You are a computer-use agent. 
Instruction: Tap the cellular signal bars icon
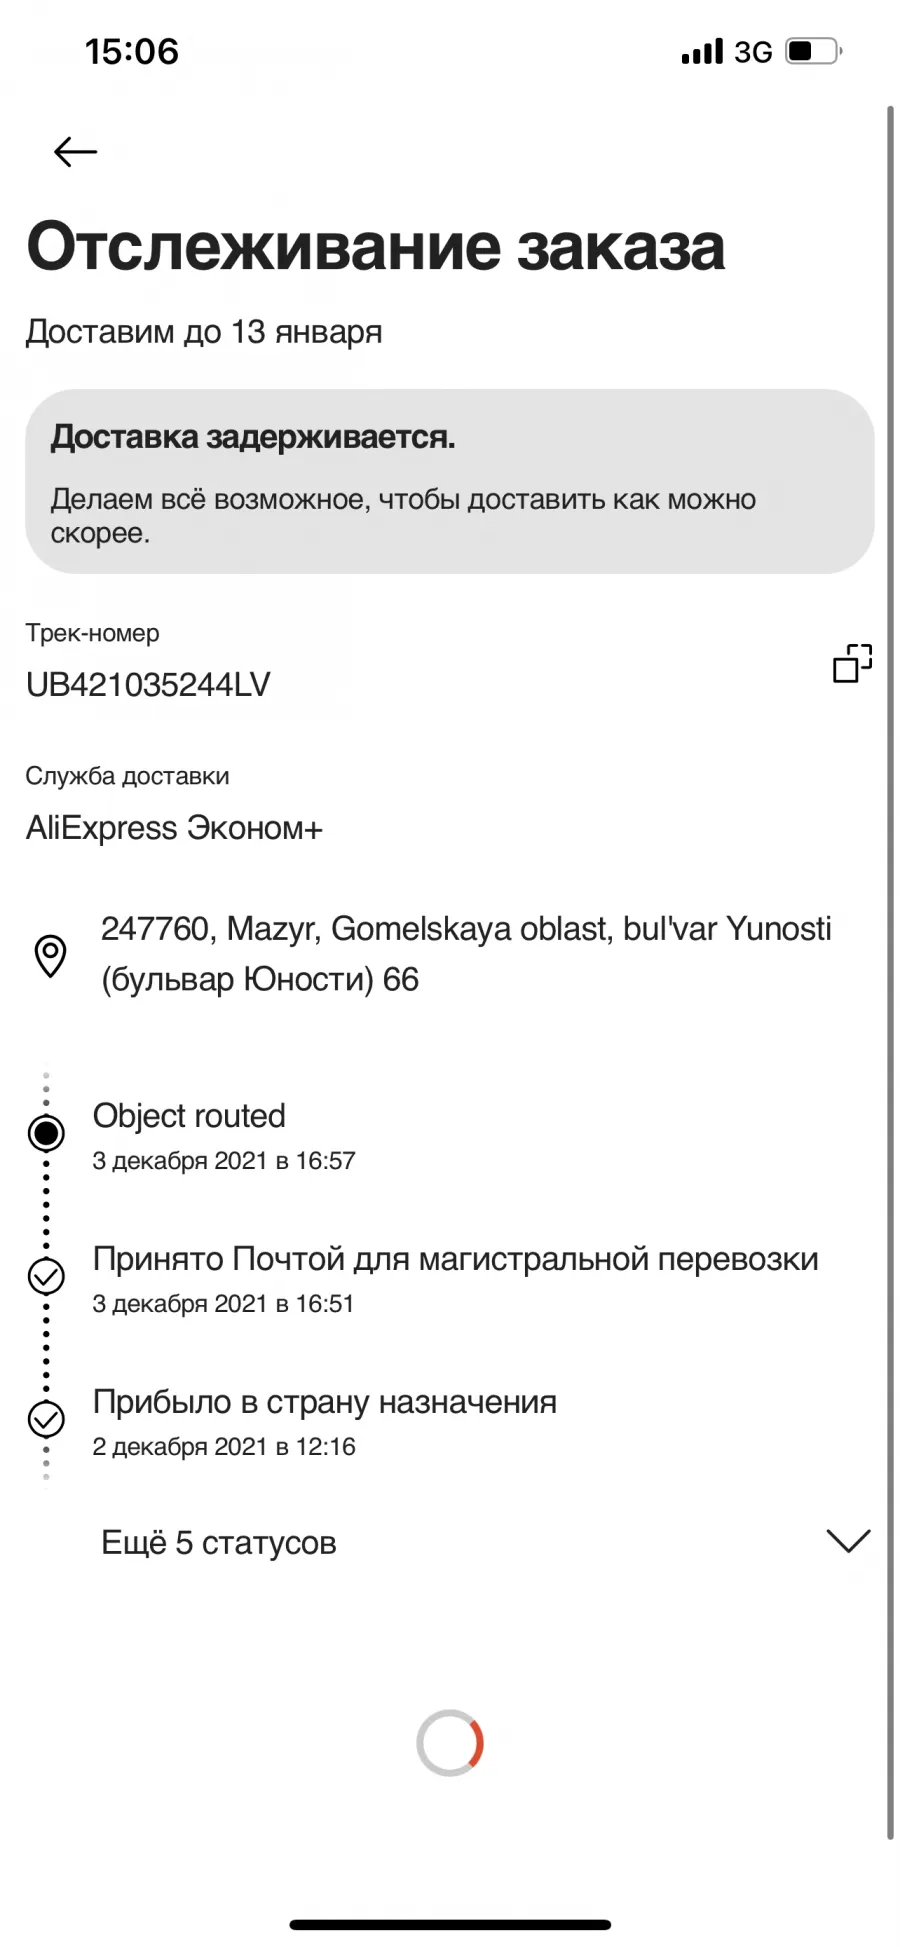(x=702, y=52)
